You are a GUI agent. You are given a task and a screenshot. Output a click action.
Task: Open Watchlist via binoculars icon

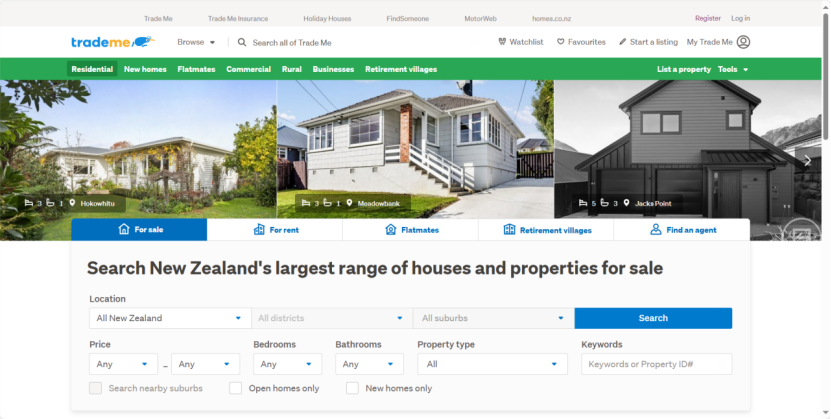(x=502, y=42)
